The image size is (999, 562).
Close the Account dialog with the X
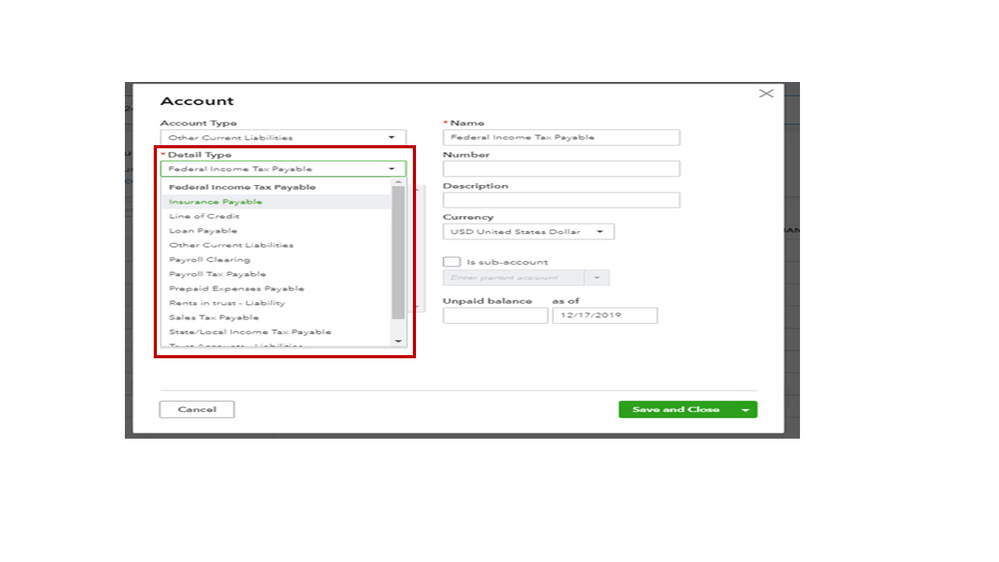click(766, 94)
